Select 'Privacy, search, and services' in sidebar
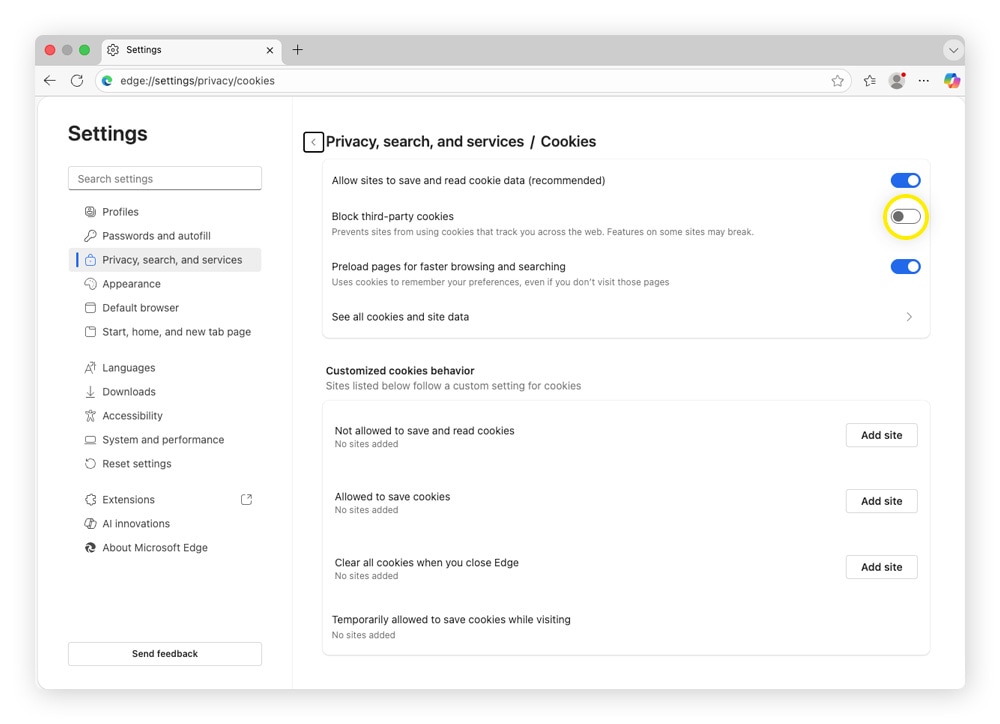 coord(170,259)
